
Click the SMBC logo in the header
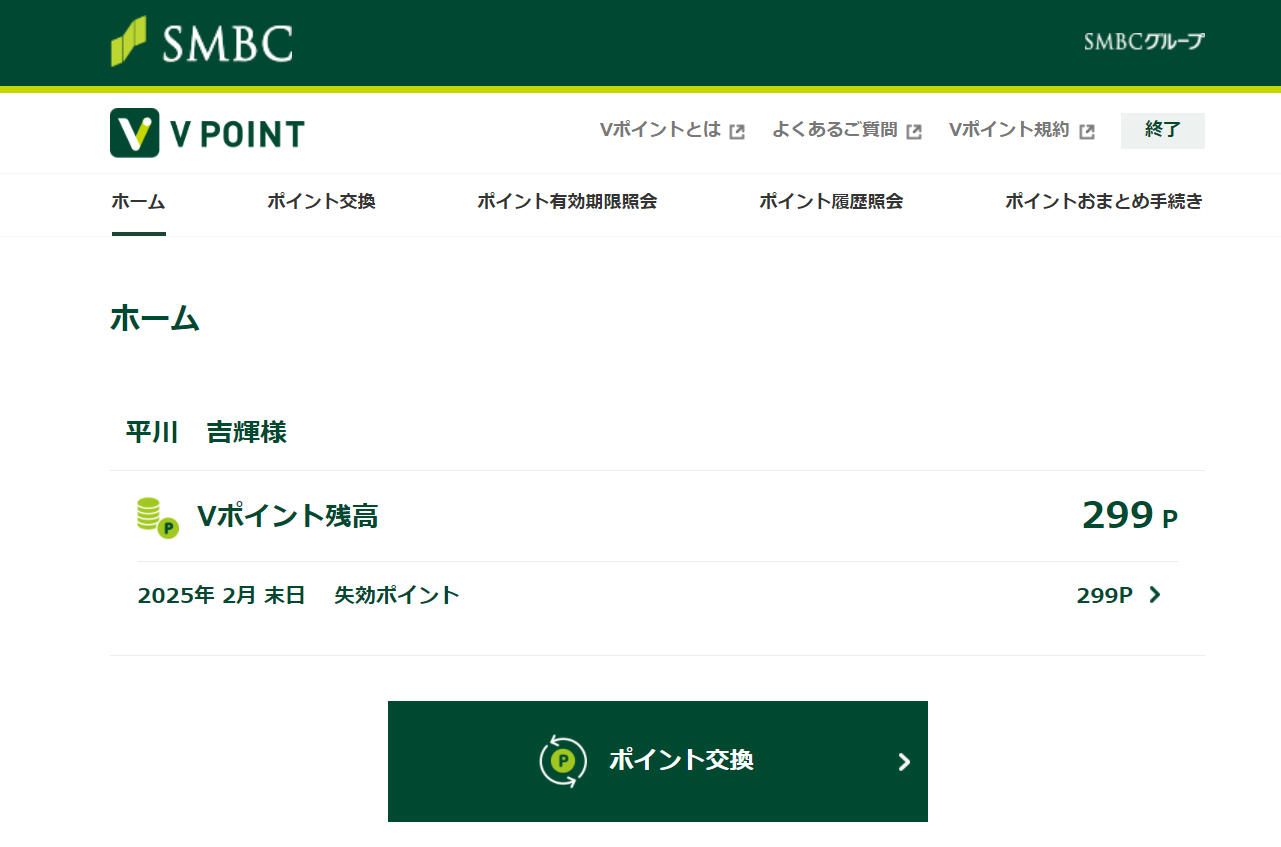click(x=201, y=42)
